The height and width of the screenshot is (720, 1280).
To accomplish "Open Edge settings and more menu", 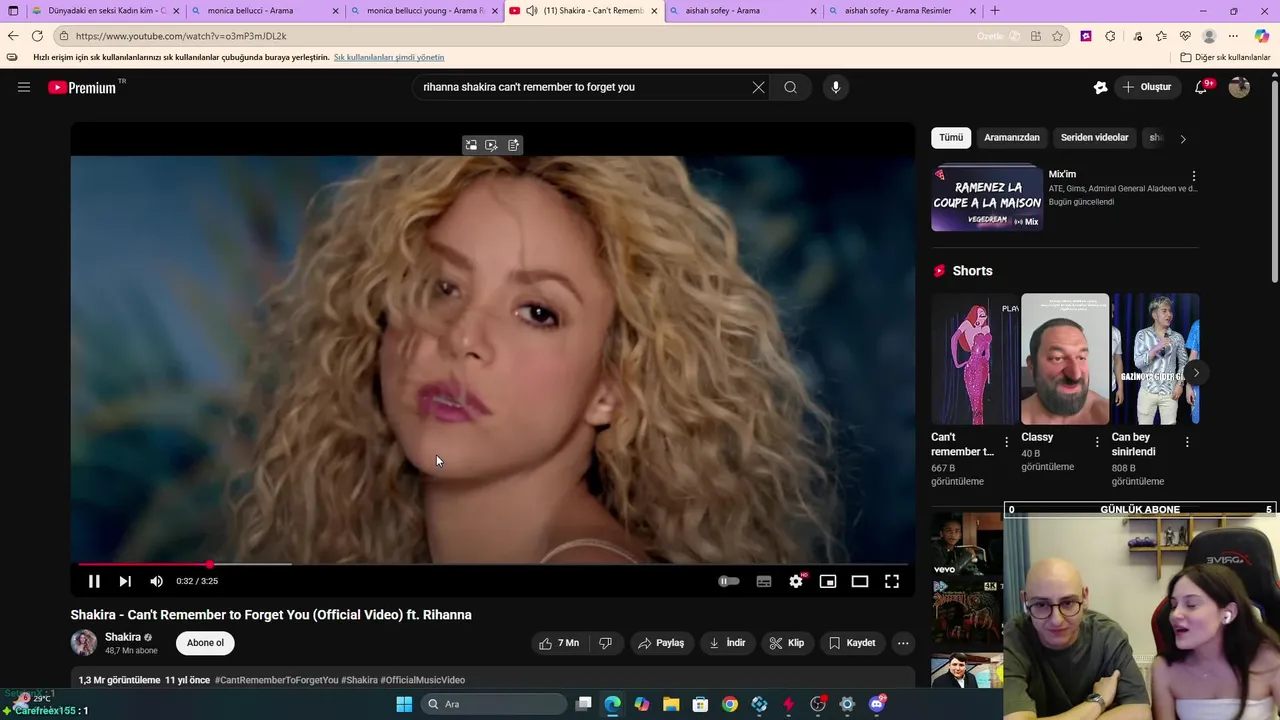I will coord(1233,36).
